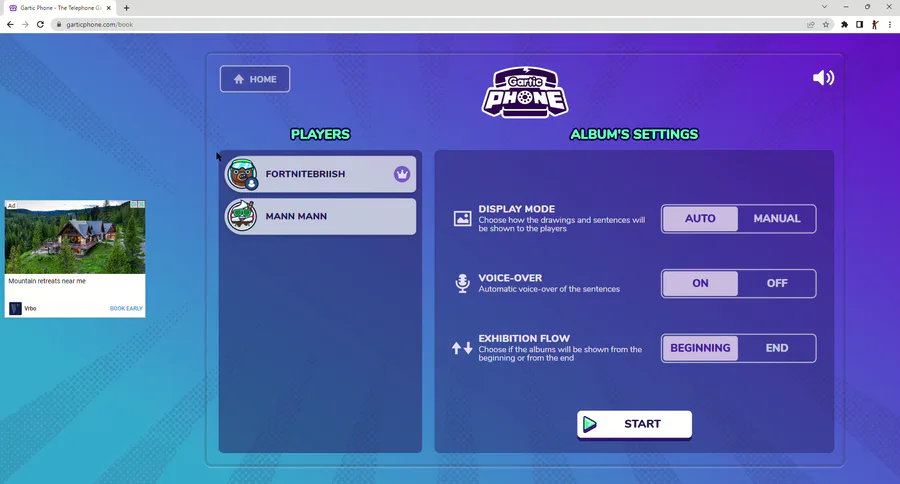Click the Vrbo advertiser logo
This screenshot has height=484, width=900.
(15, 308)
